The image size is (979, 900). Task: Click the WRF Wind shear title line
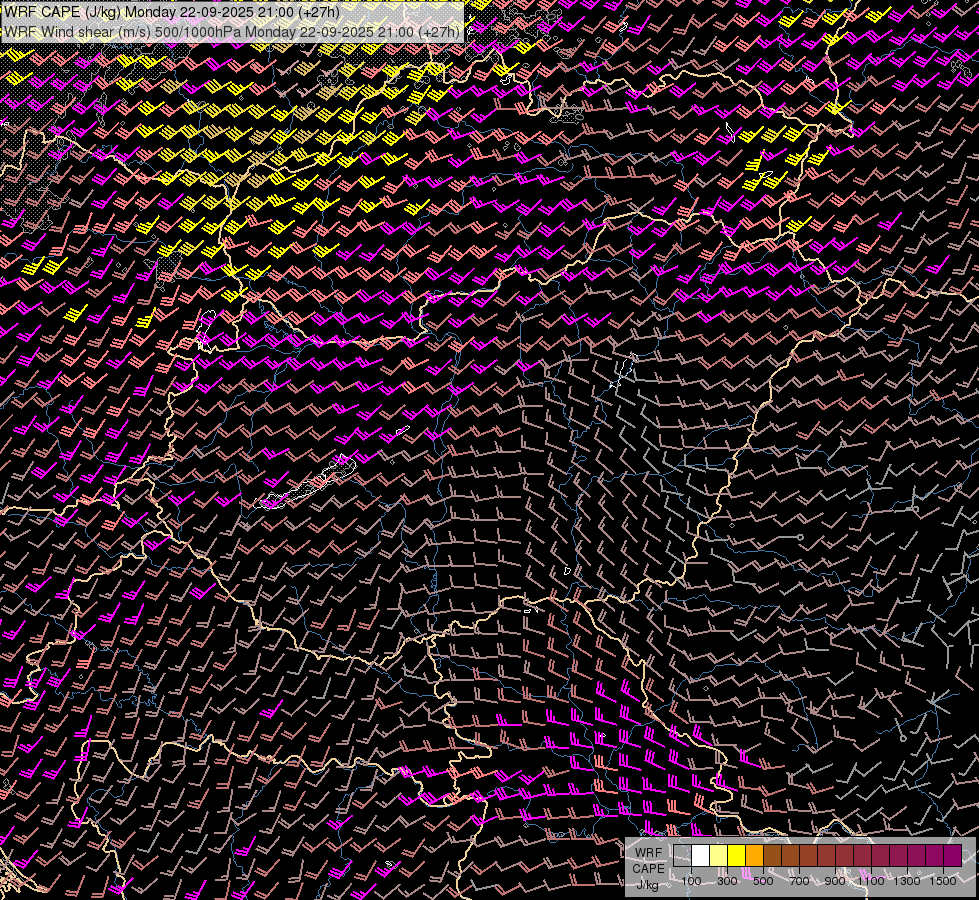[x=232, y=31]
